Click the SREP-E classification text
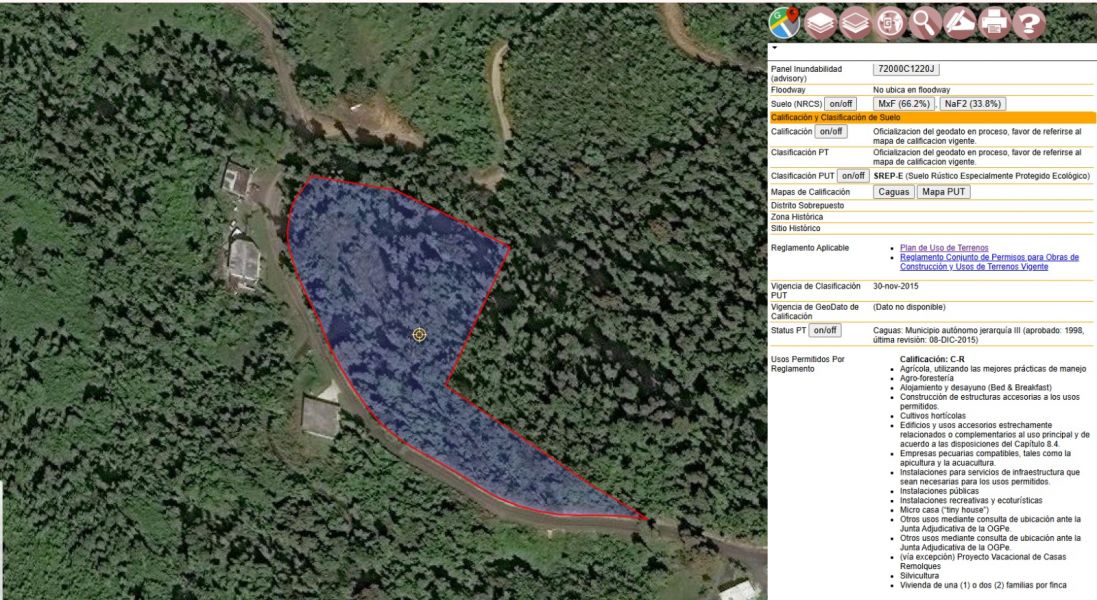The height and width of the screenshot is (600, 1097). (x=982, y=176)
